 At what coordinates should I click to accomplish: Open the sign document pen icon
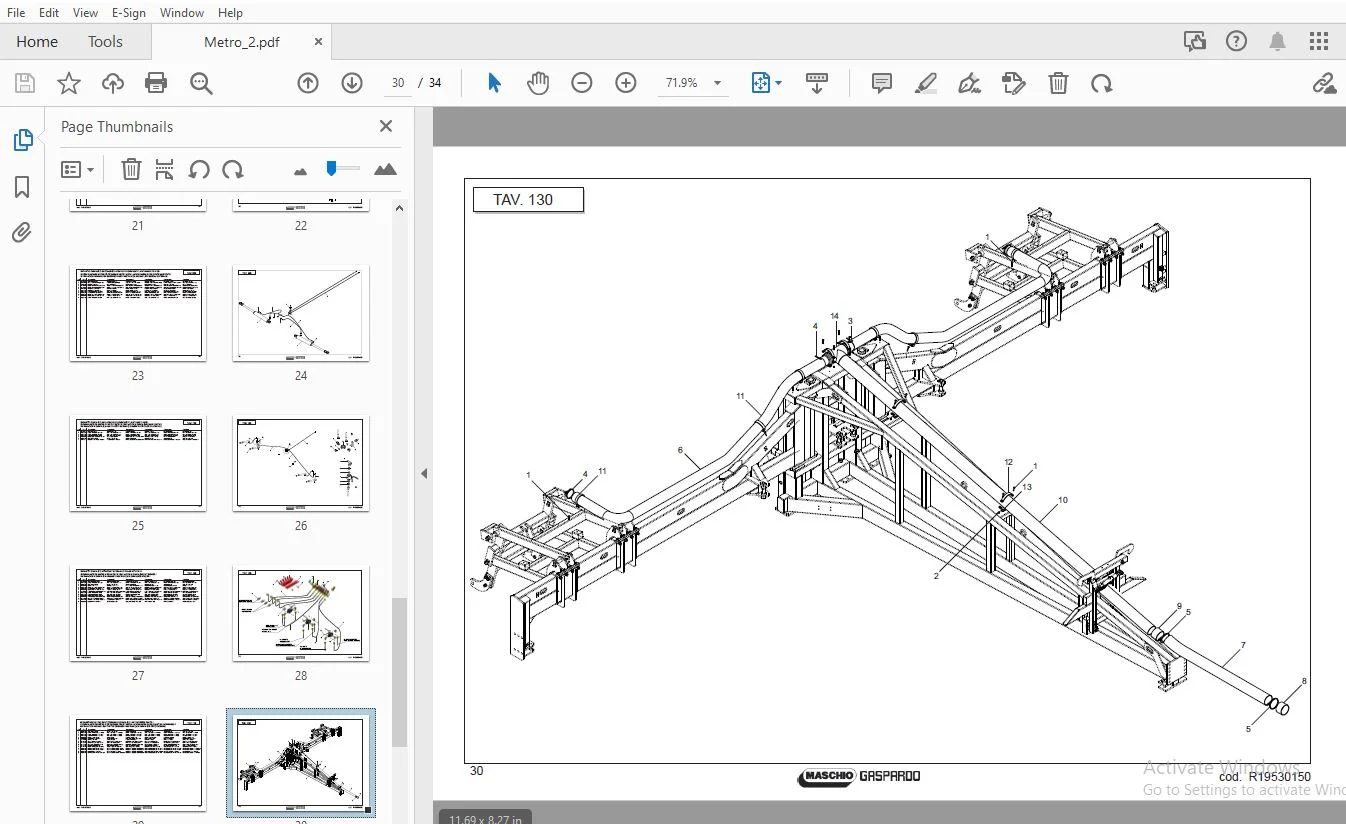(969, 83)
